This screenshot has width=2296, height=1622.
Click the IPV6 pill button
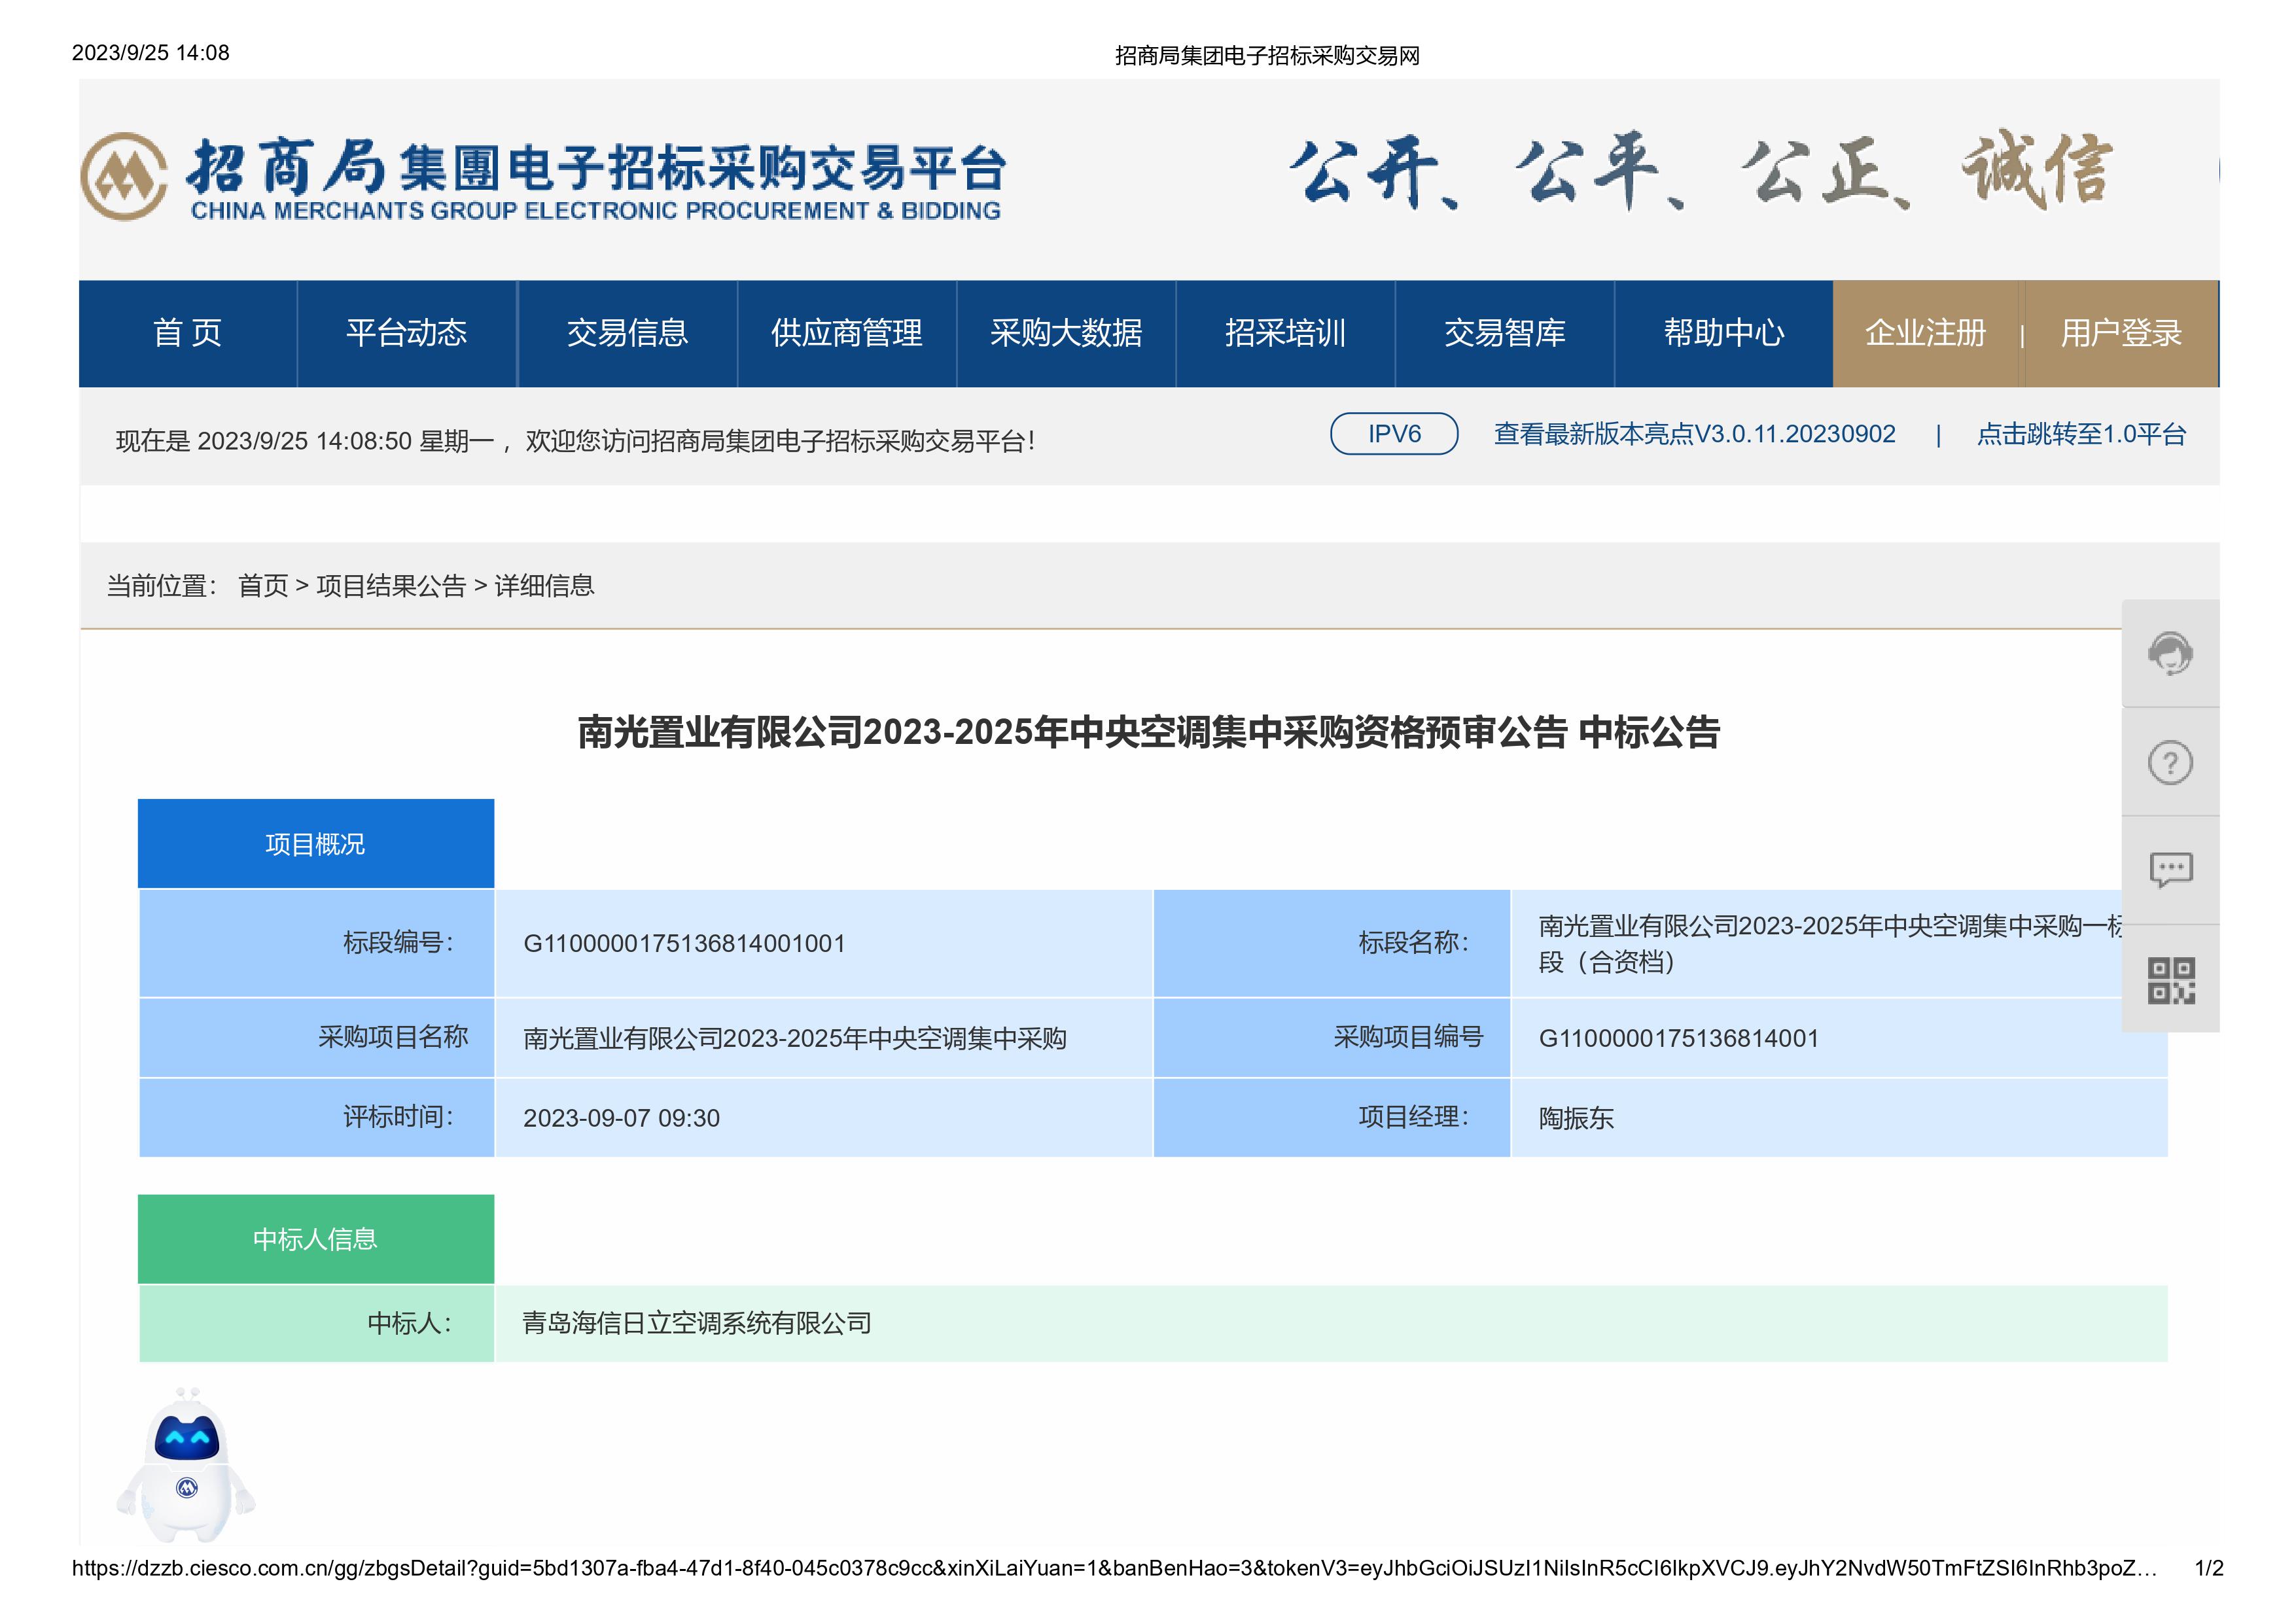tap(1393, 434)
